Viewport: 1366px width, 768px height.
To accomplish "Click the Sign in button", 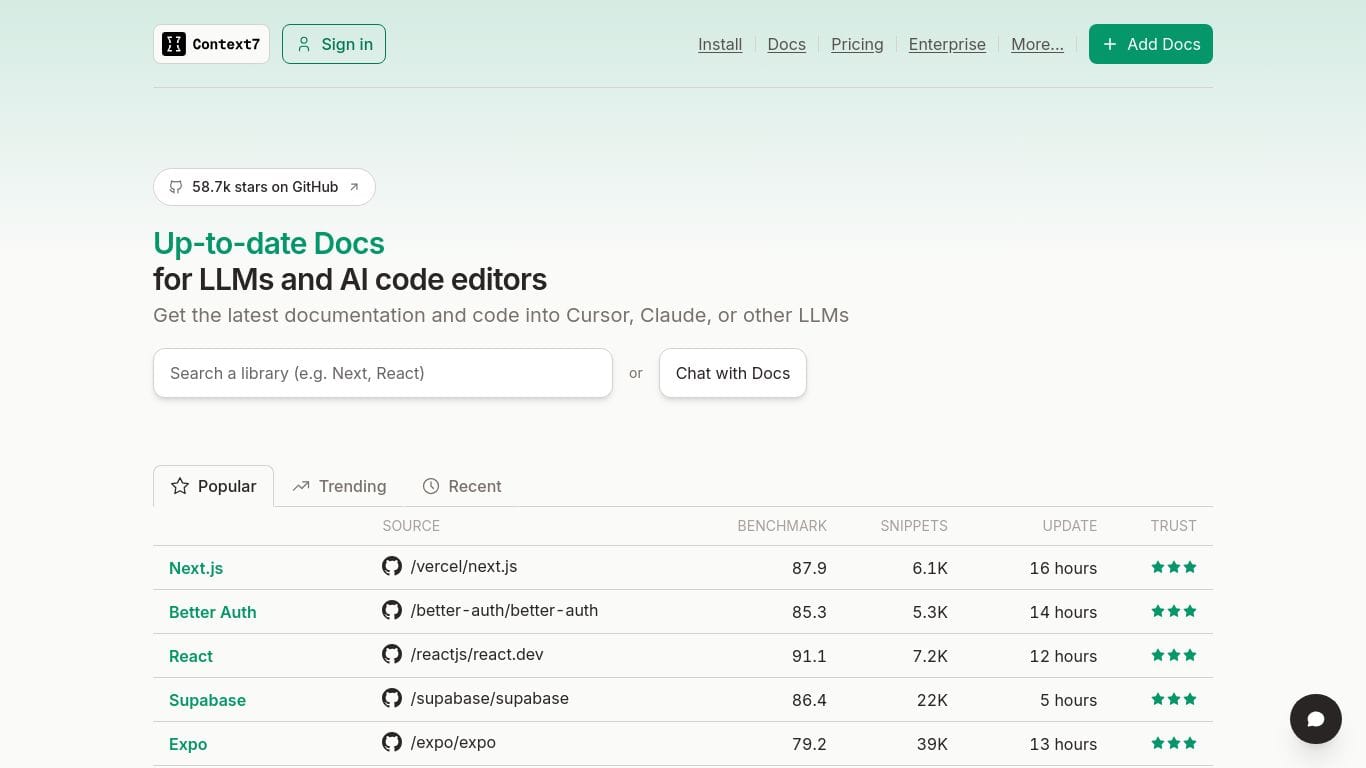I will 334,44.
